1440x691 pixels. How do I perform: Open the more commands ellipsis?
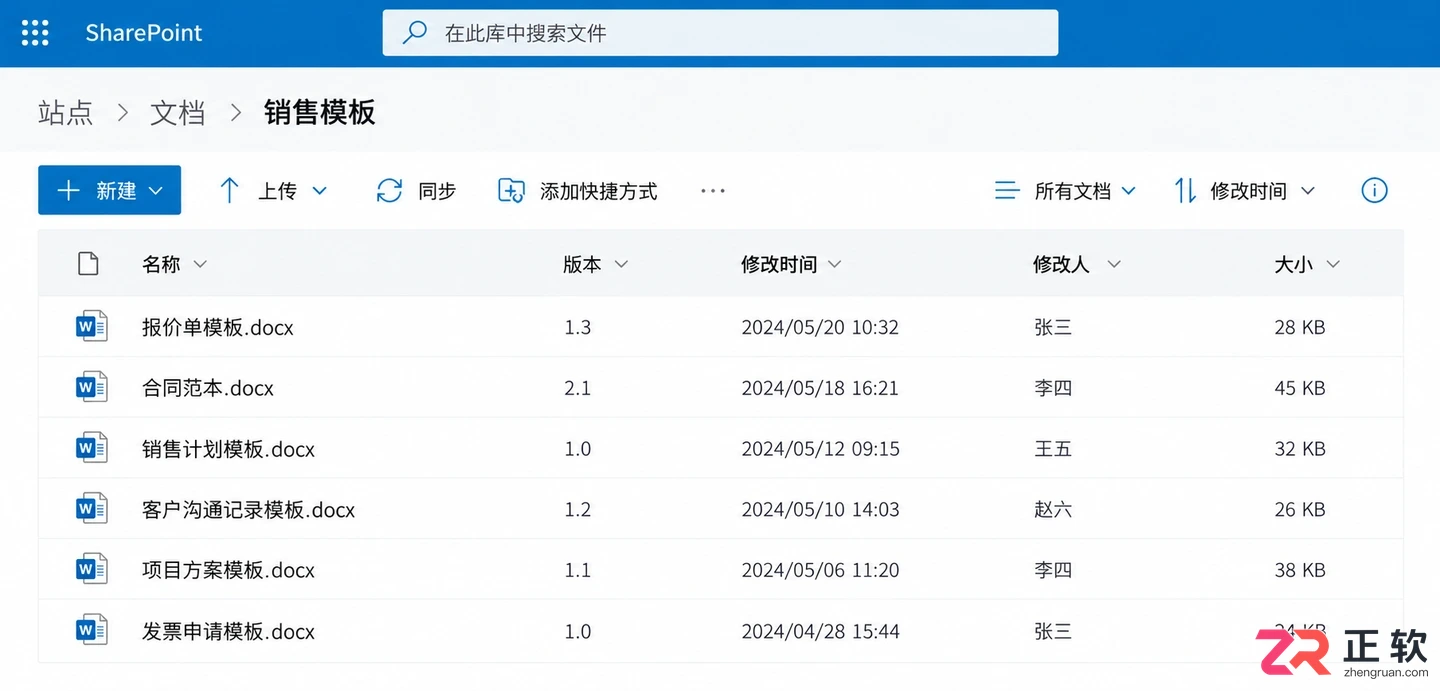click(x=713, y=191)
